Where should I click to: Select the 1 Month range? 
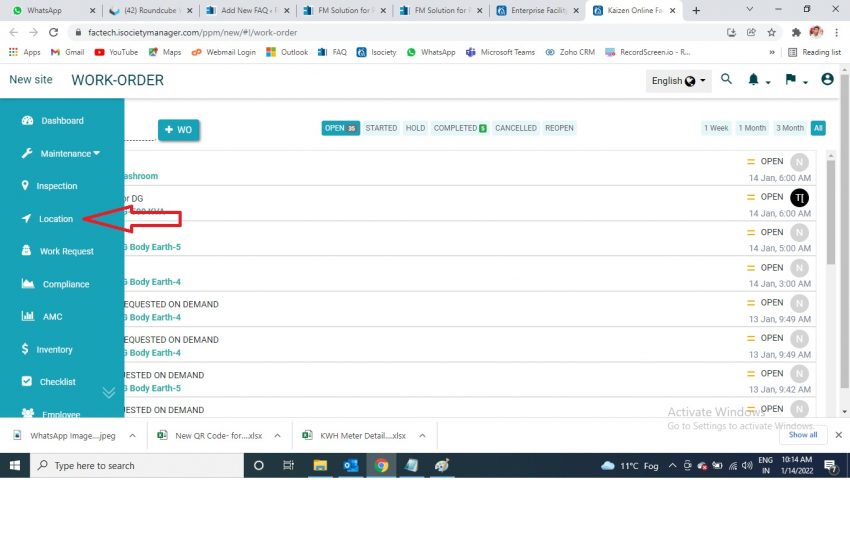click(752, 128)
